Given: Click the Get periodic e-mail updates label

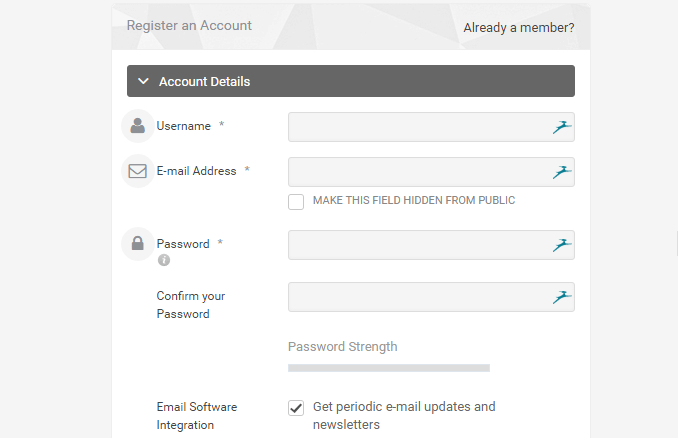Looking at the screenshot, I should pos(404,416).
